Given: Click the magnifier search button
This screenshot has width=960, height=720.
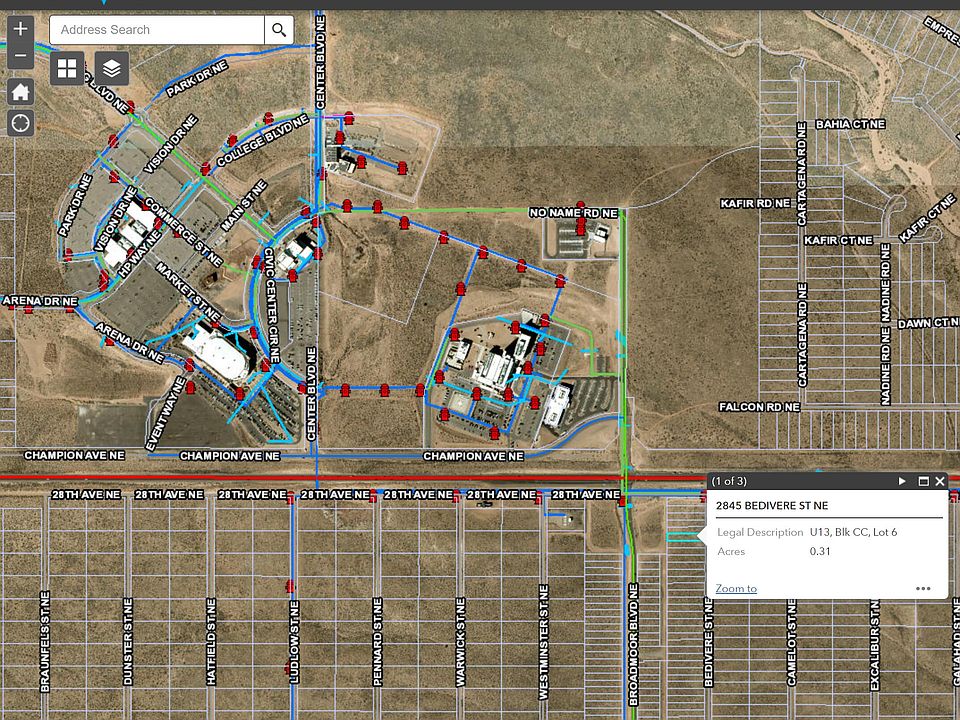Looking at the screenshot, I should tap(279, 30).
